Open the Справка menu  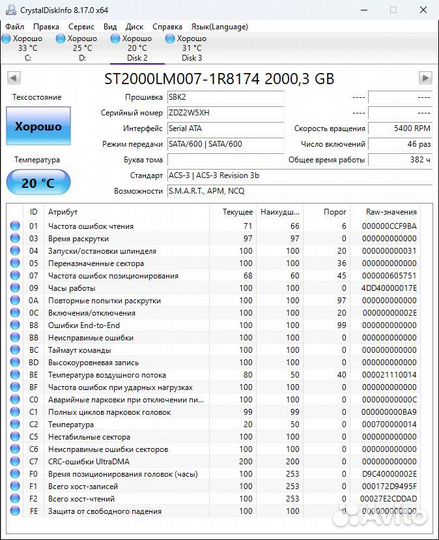(x=167, y=27)
